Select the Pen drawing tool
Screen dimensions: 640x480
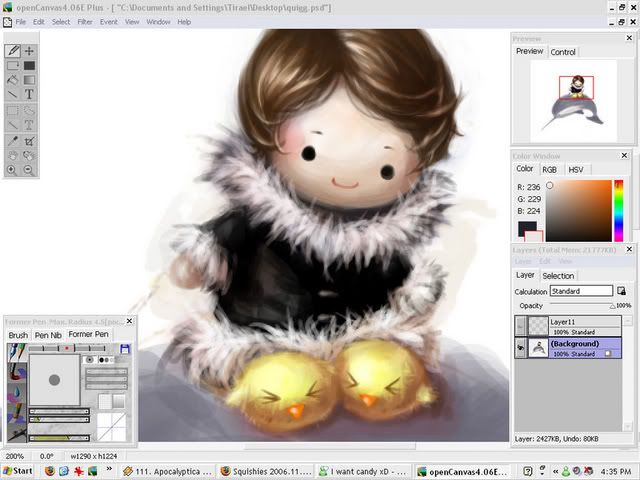coord(13,51)
